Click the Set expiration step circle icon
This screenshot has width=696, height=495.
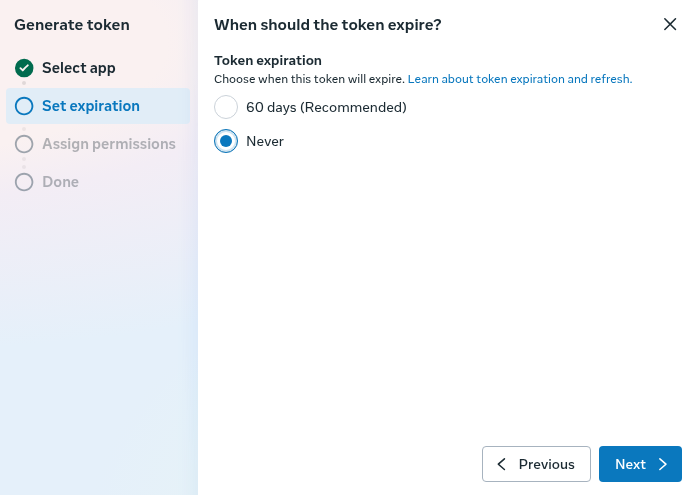point(24,106)
